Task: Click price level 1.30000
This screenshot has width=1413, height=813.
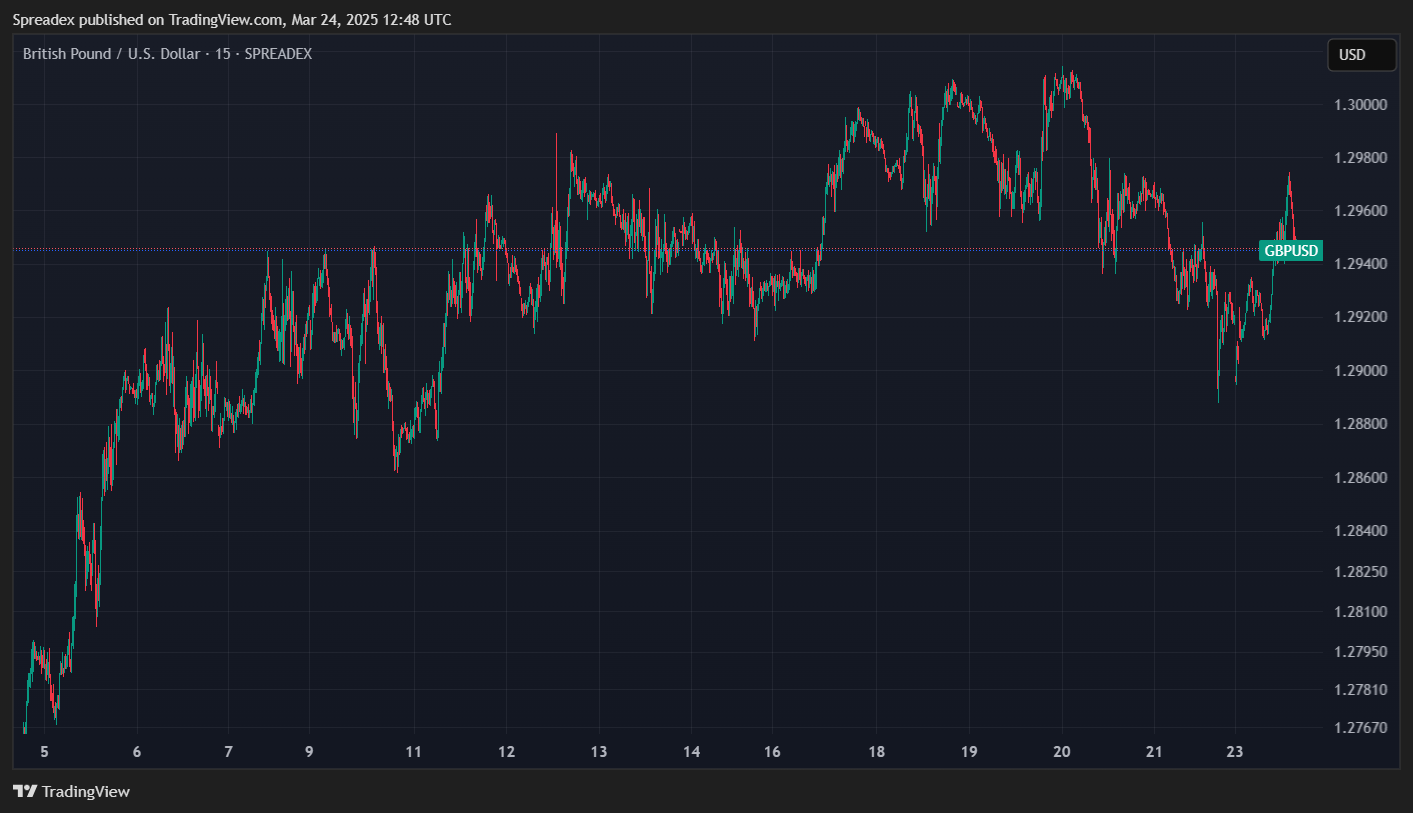Action: 1360,105
